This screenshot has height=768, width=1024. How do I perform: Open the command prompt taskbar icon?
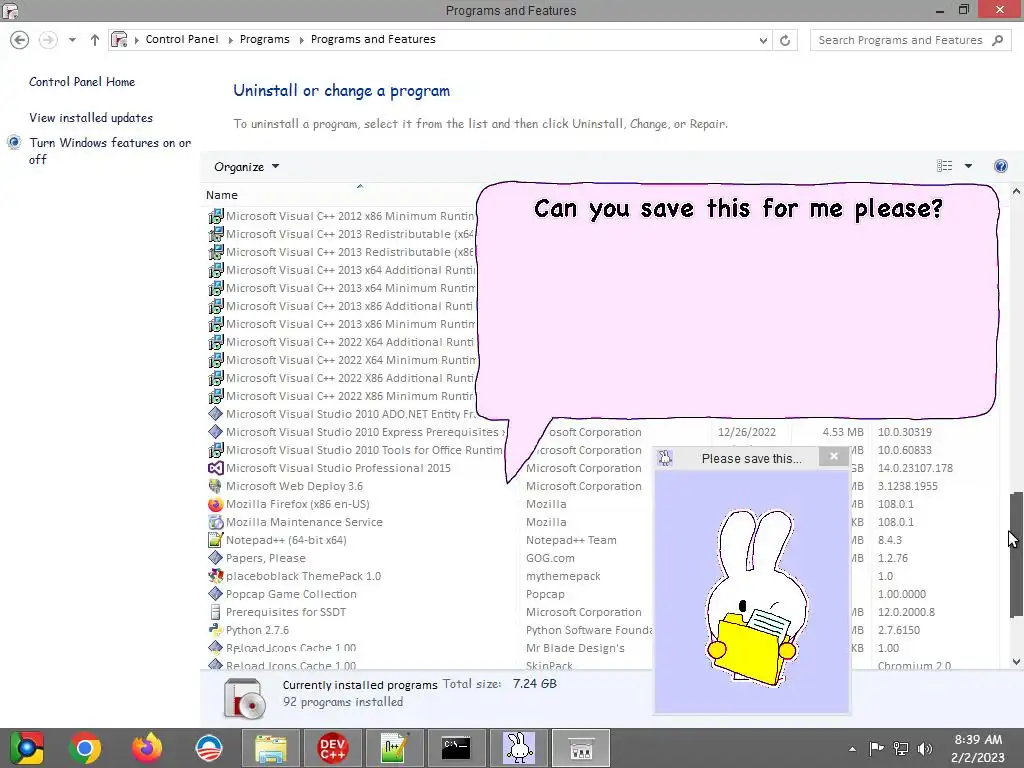click(456, 748)
